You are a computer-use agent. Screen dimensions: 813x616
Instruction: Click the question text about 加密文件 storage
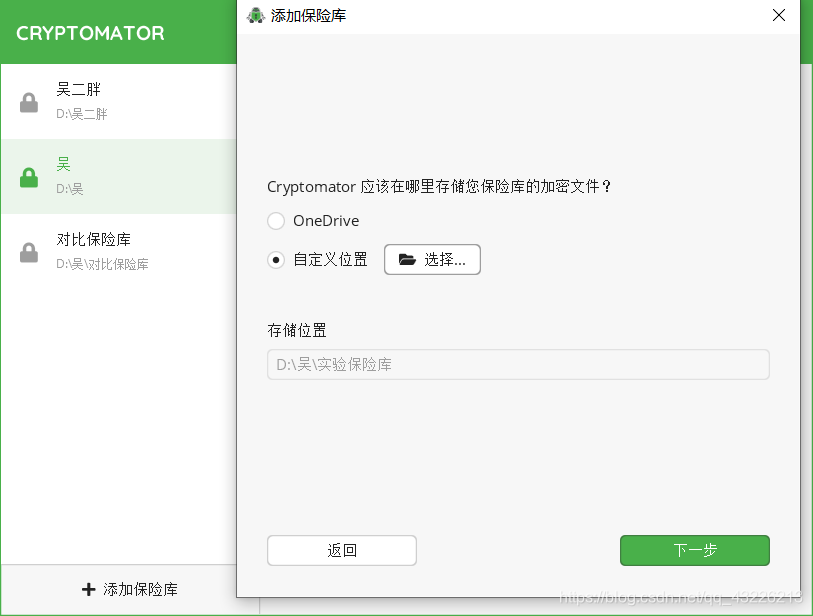pos(439,186)
